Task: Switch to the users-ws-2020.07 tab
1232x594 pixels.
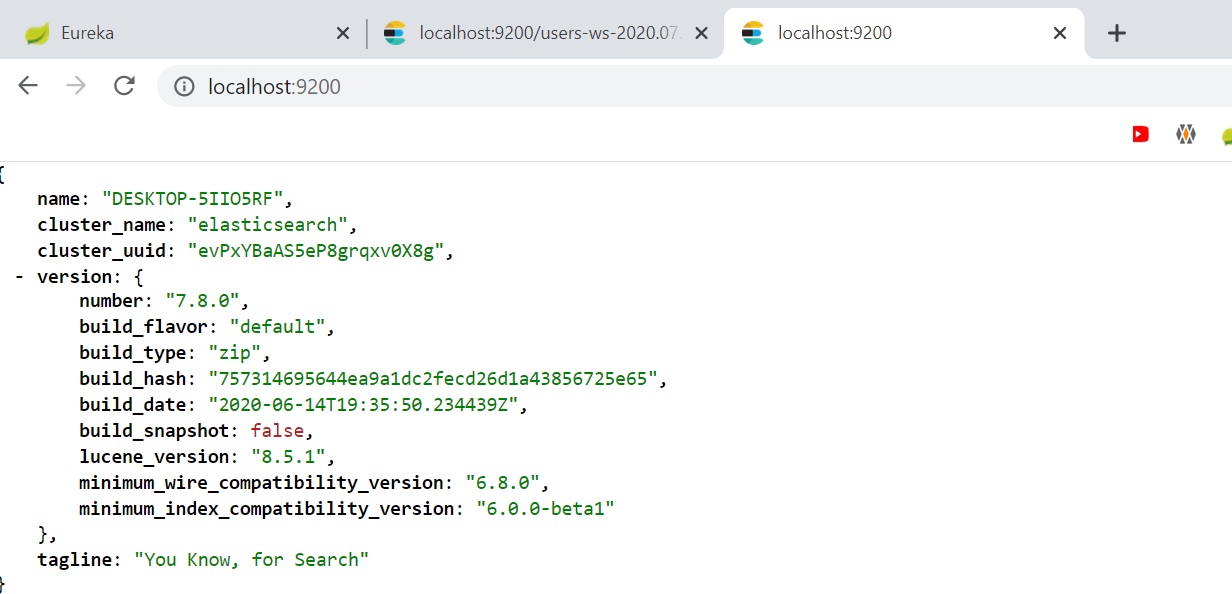Action: 540,33
